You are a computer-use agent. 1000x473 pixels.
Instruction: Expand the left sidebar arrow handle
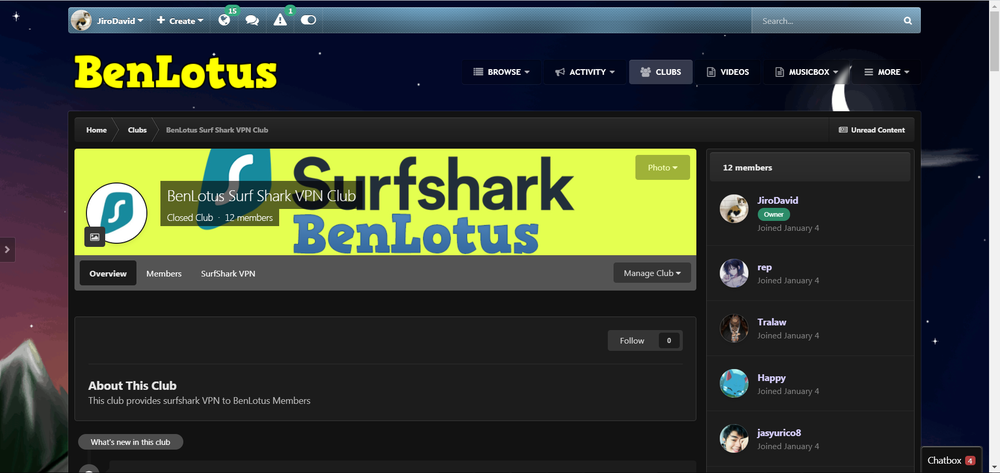click(x=7, y=249)
